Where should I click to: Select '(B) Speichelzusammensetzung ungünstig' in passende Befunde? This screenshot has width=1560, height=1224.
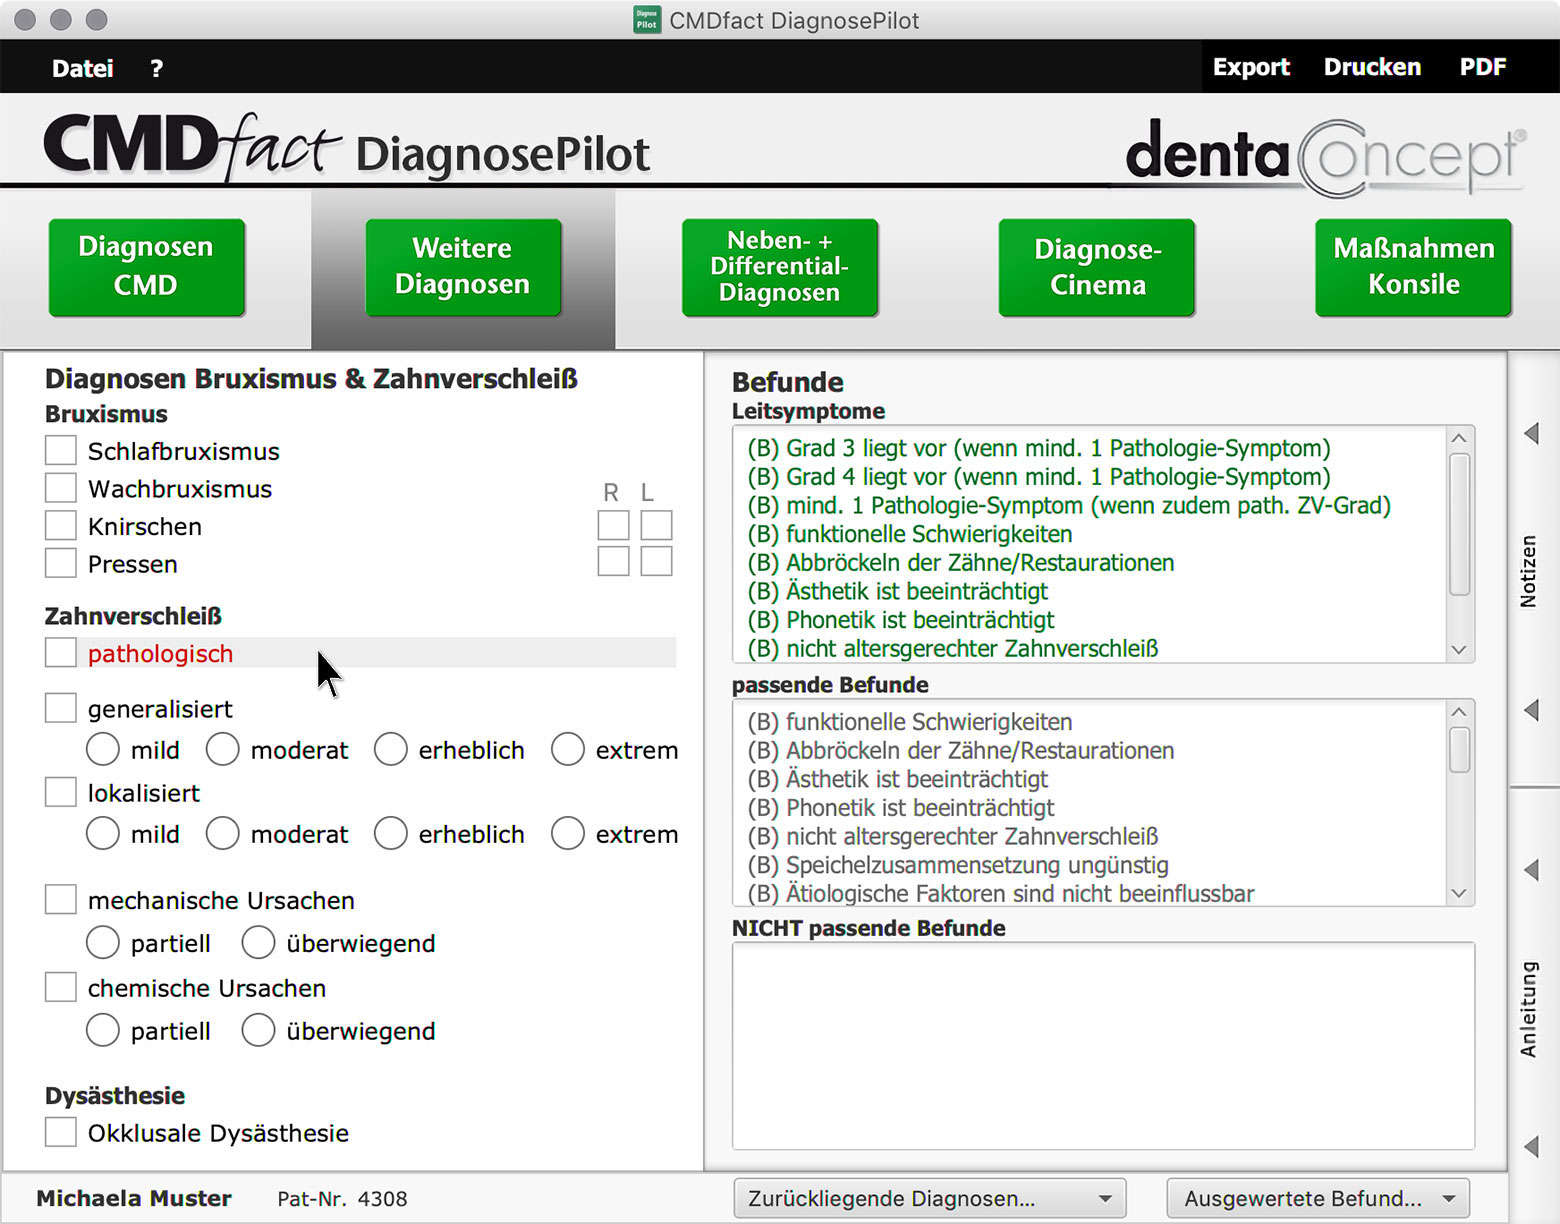pyautogui.click(x=958, y=865)
